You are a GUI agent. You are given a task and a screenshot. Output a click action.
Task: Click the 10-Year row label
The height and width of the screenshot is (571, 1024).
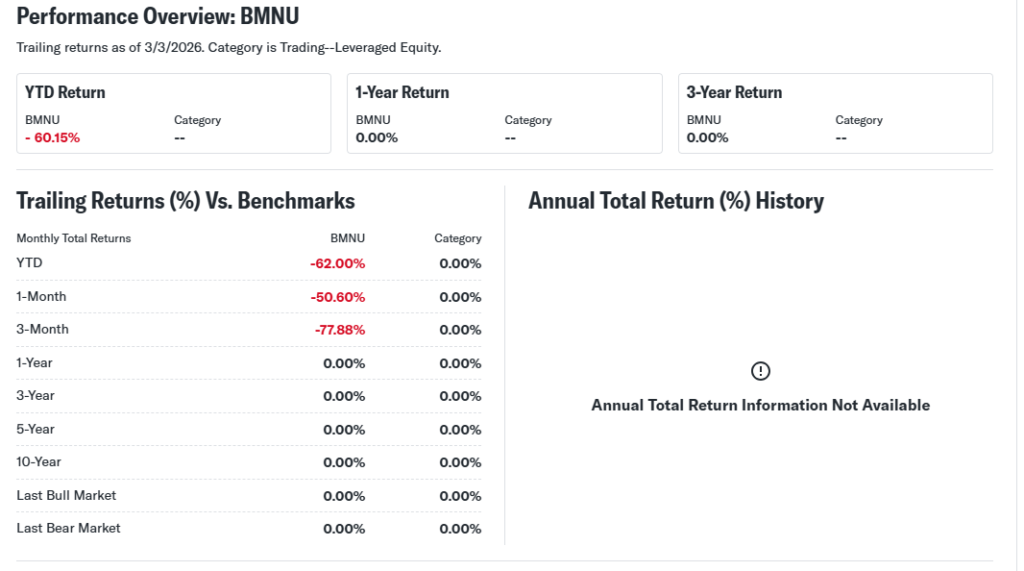[x=39, y=462]
